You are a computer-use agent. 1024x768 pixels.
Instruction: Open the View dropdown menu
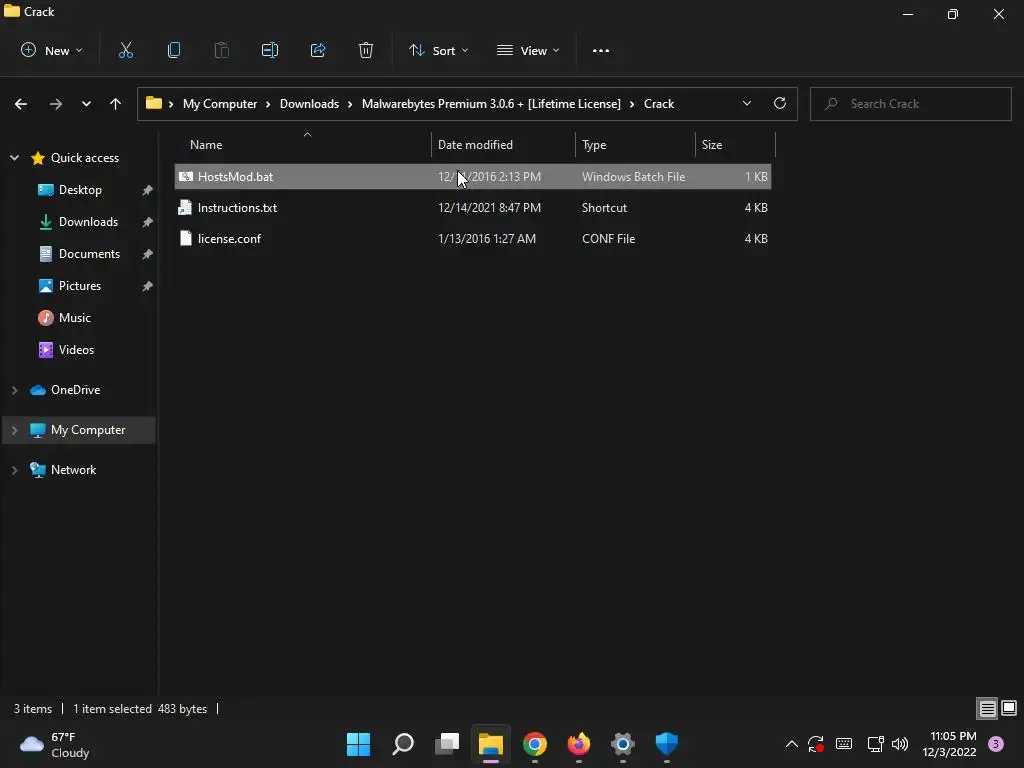pos(528,50)
